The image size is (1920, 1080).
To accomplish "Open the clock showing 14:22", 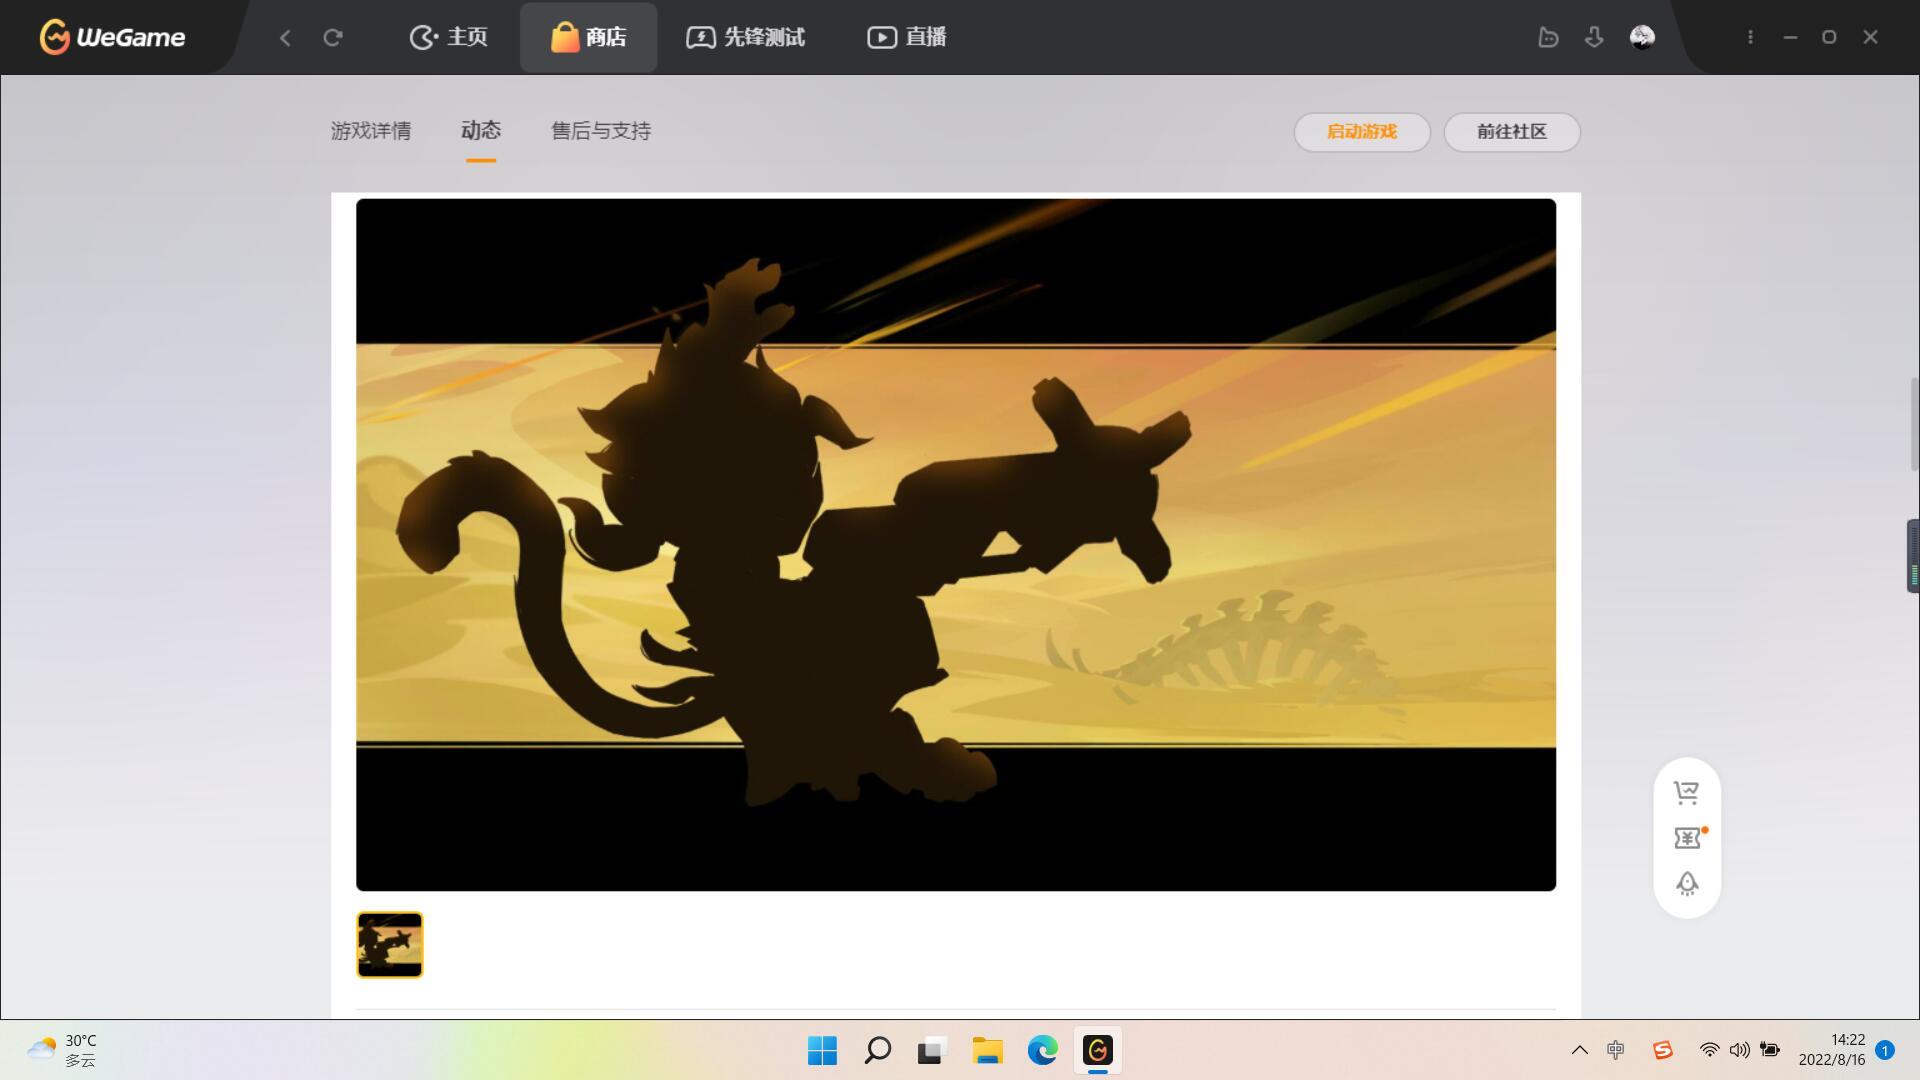I will coord(1832,1050).
